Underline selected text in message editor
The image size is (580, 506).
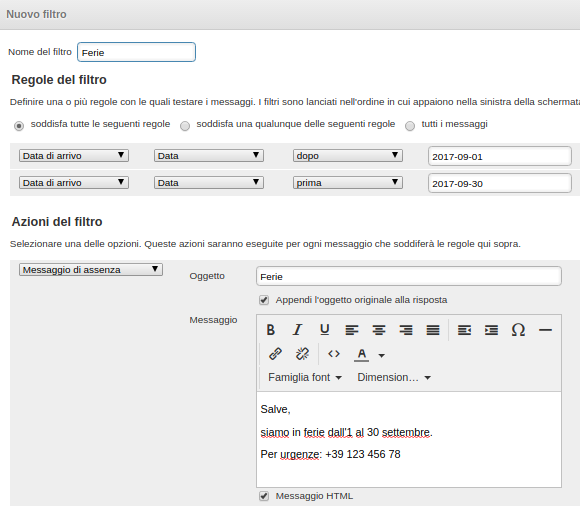pos(324,330)
